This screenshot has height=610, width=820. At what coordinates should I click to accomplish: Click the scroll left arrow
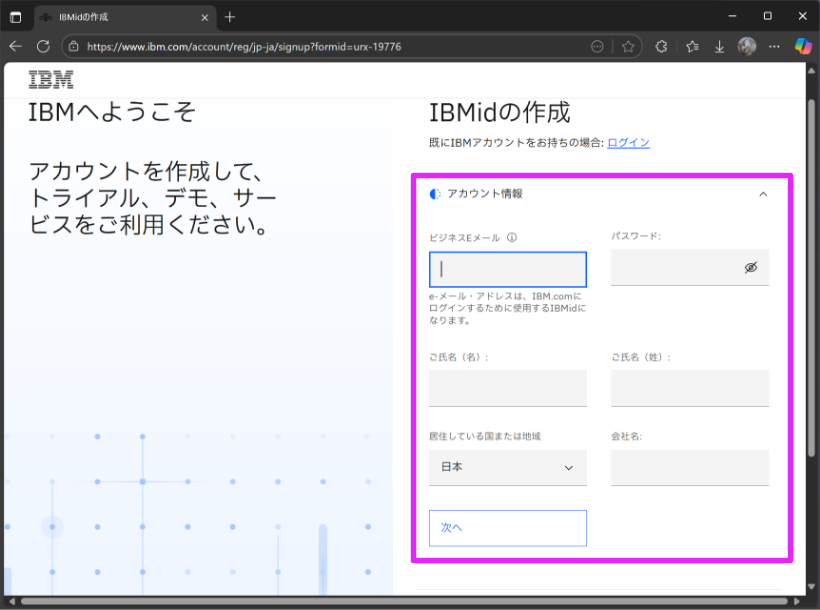[12, 601]
